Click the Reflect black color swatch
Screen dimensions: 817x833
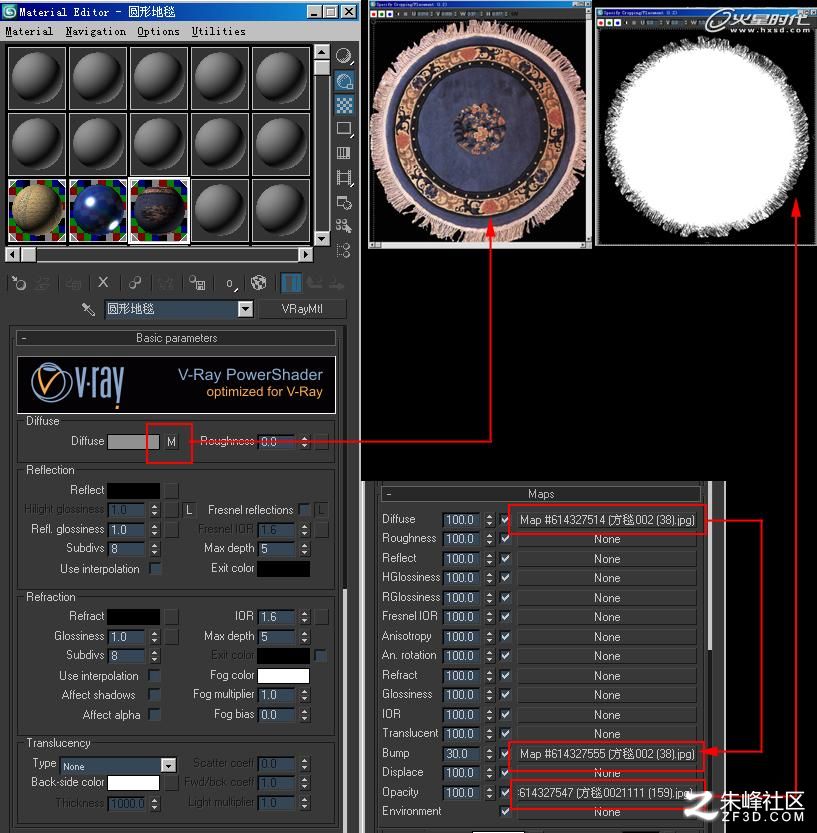tap(133, 490)
